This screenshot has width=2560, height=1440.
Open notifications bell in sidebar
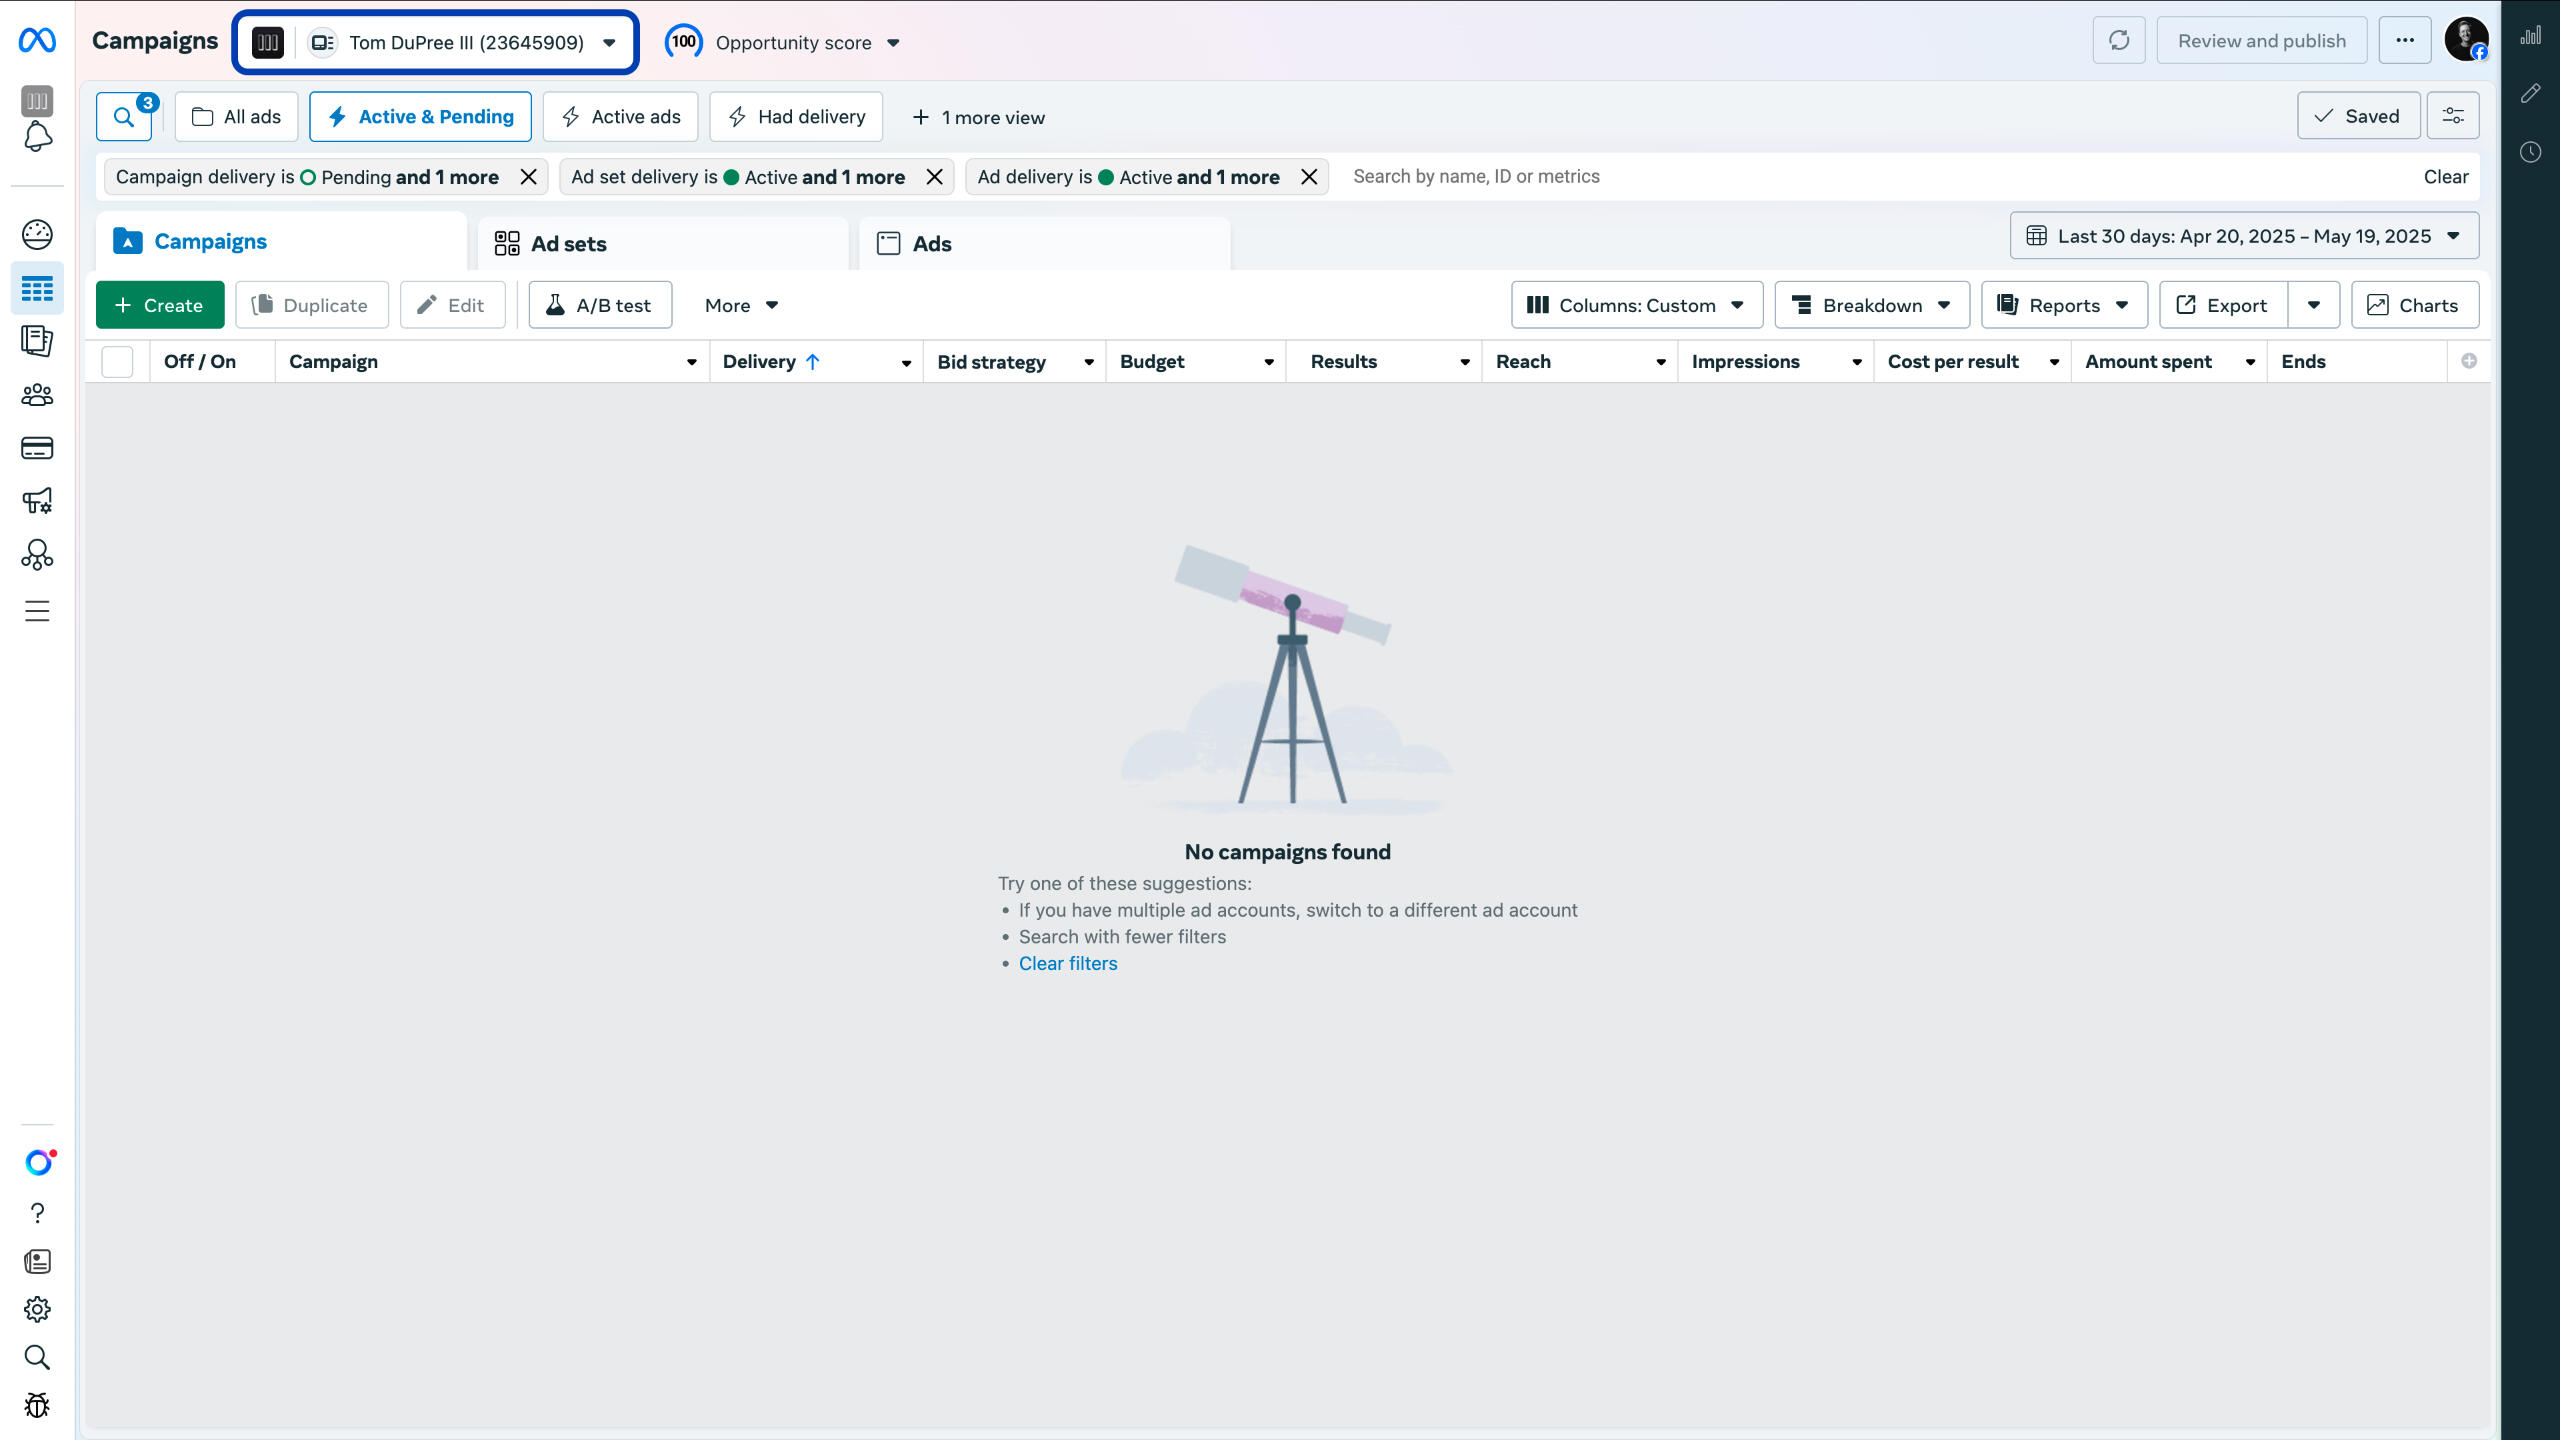37,137
